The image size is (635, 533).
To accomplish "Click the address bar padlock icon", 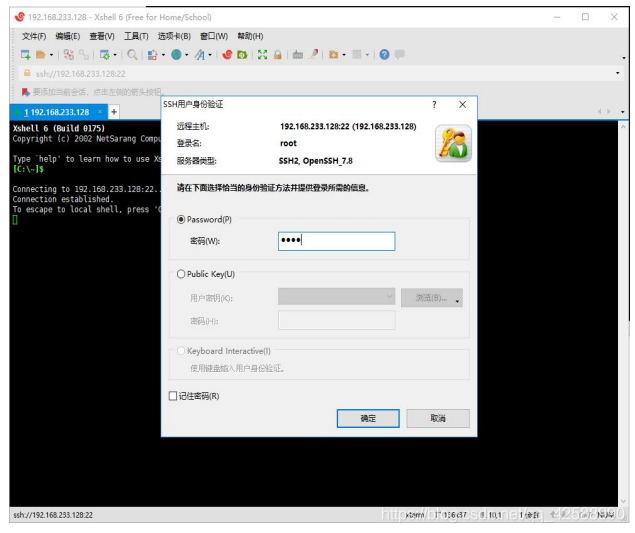I will tap(27, 73).
